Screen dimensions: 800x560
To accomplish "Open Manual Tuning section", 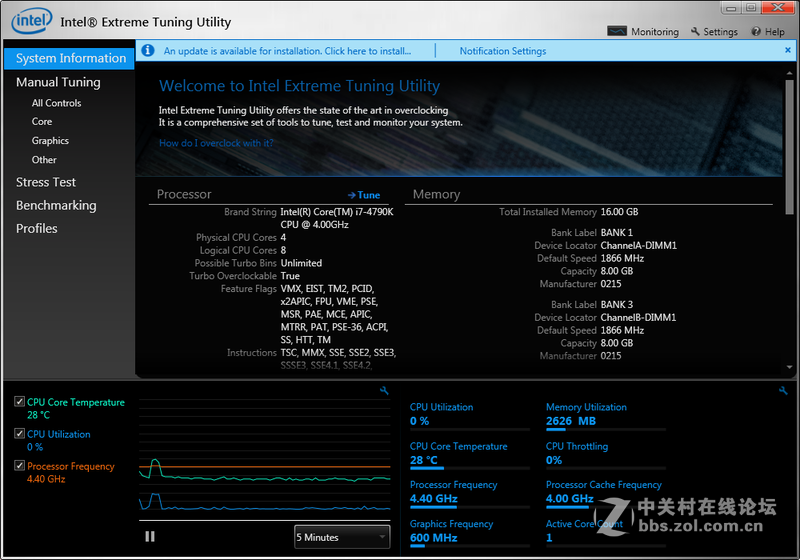I will pyautogui.click(x=58, y=82).
